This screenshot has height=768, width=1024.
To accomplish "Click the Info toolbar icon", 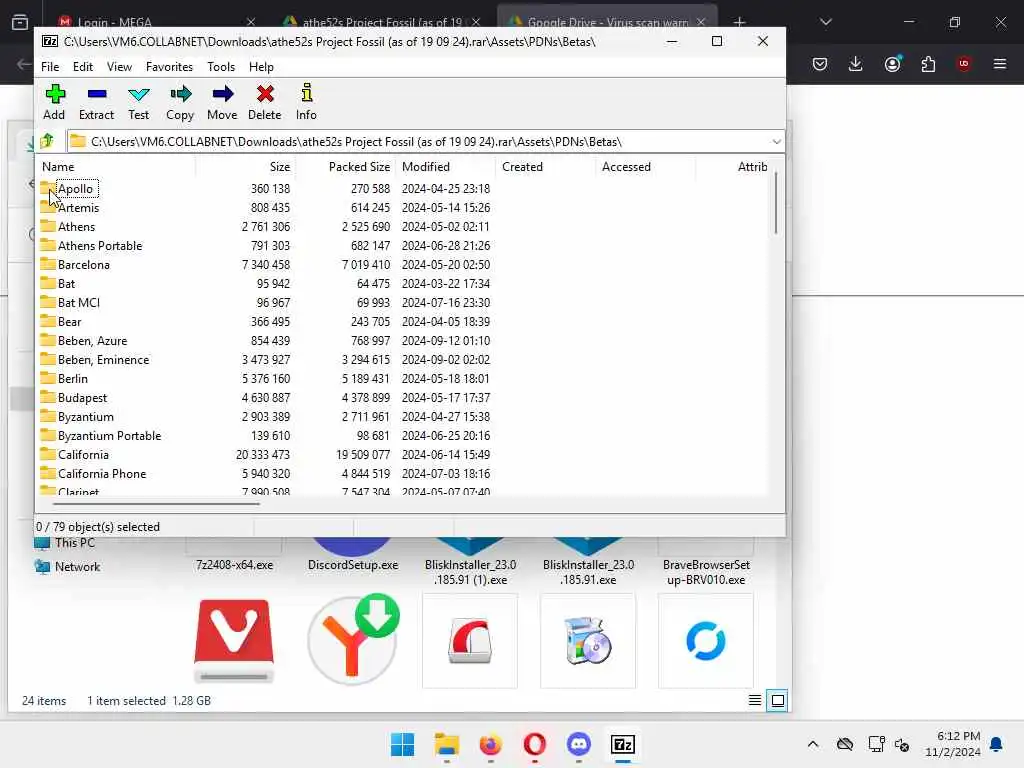I will click(306, 102).
